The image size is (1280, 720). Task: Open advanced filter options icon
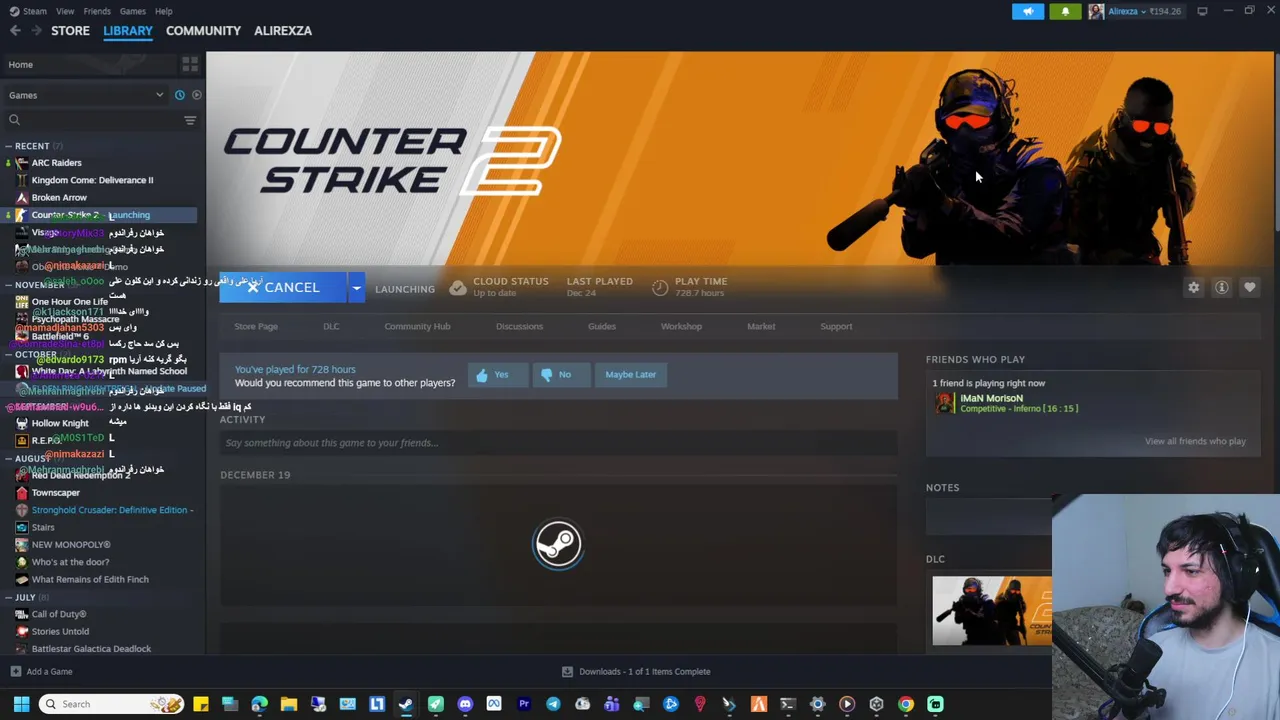190,120
